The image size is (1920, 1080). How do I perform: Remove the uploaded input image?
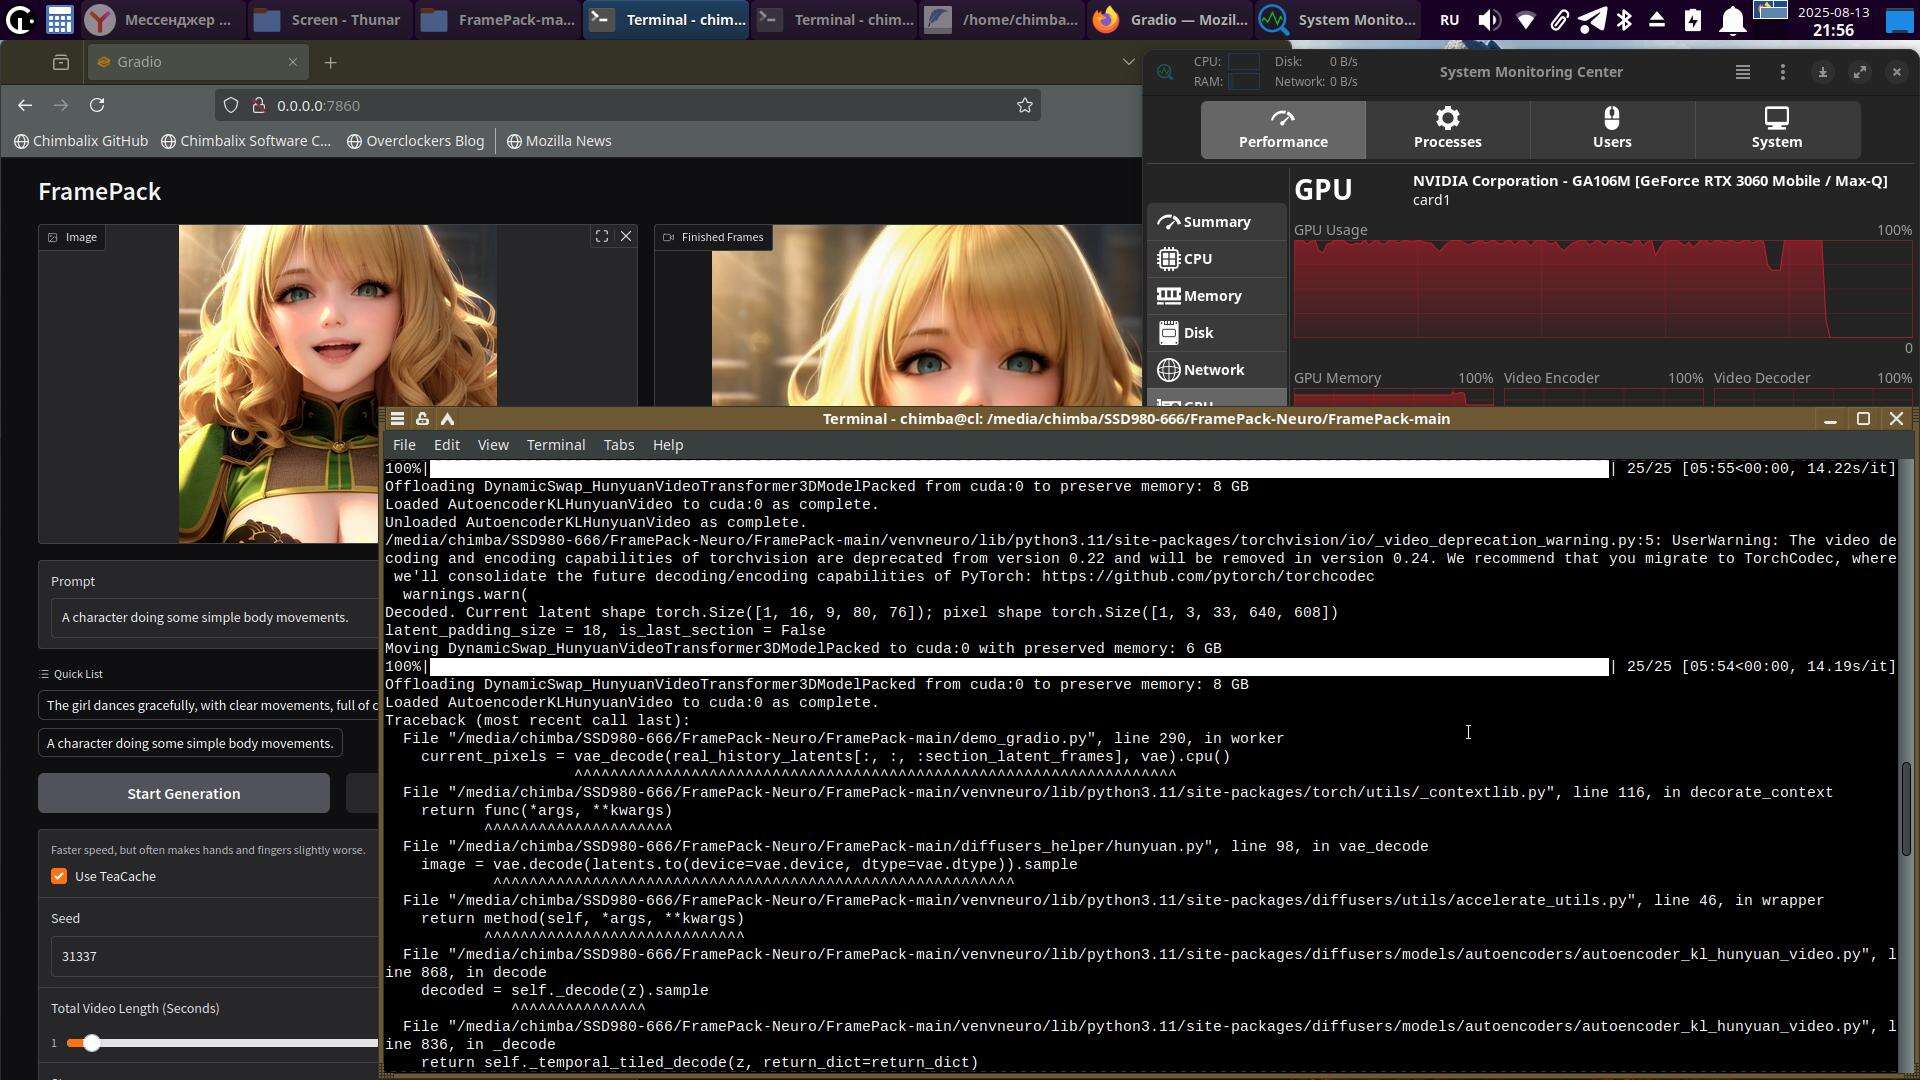[x=626, y=237]
